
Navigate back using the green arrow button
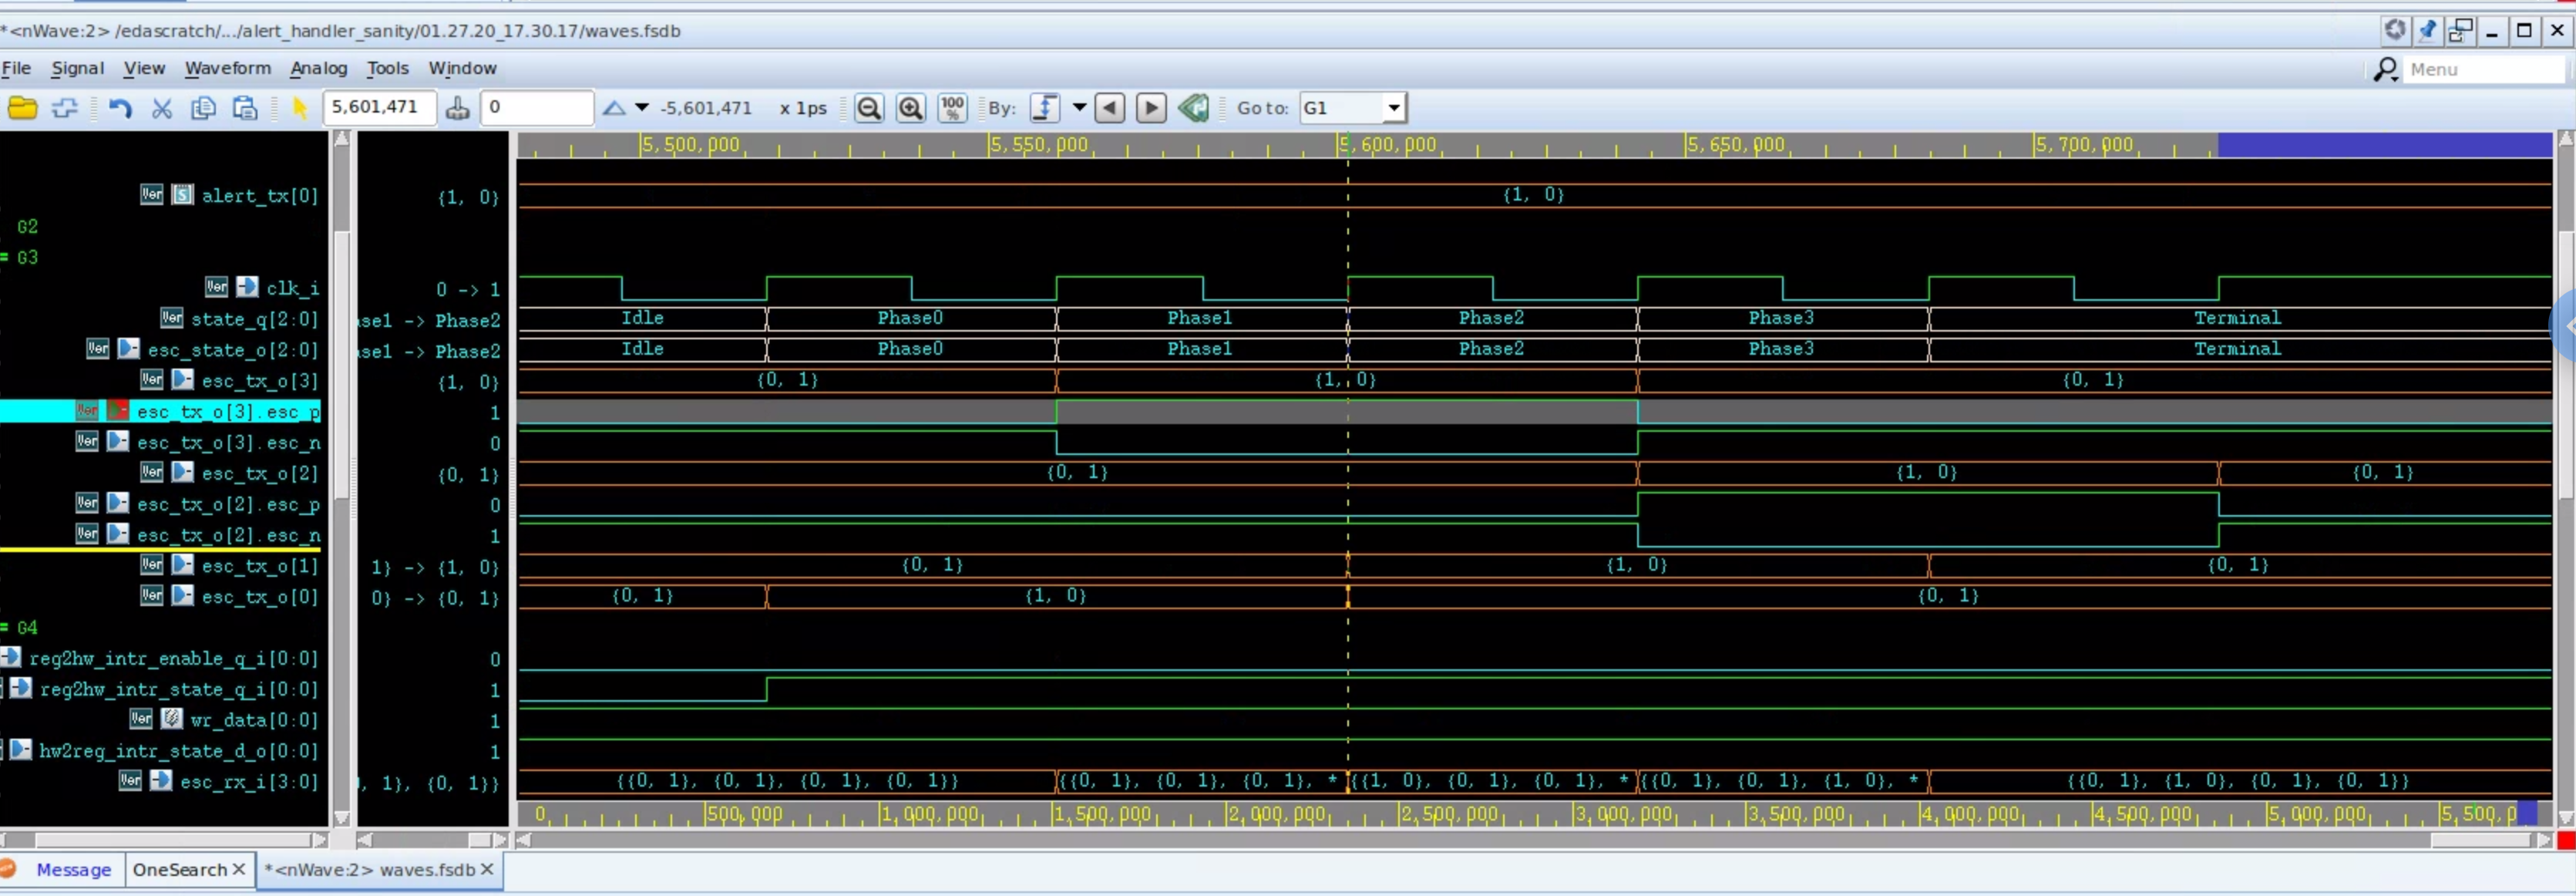pyautogui.click(x=1194, y=107)
